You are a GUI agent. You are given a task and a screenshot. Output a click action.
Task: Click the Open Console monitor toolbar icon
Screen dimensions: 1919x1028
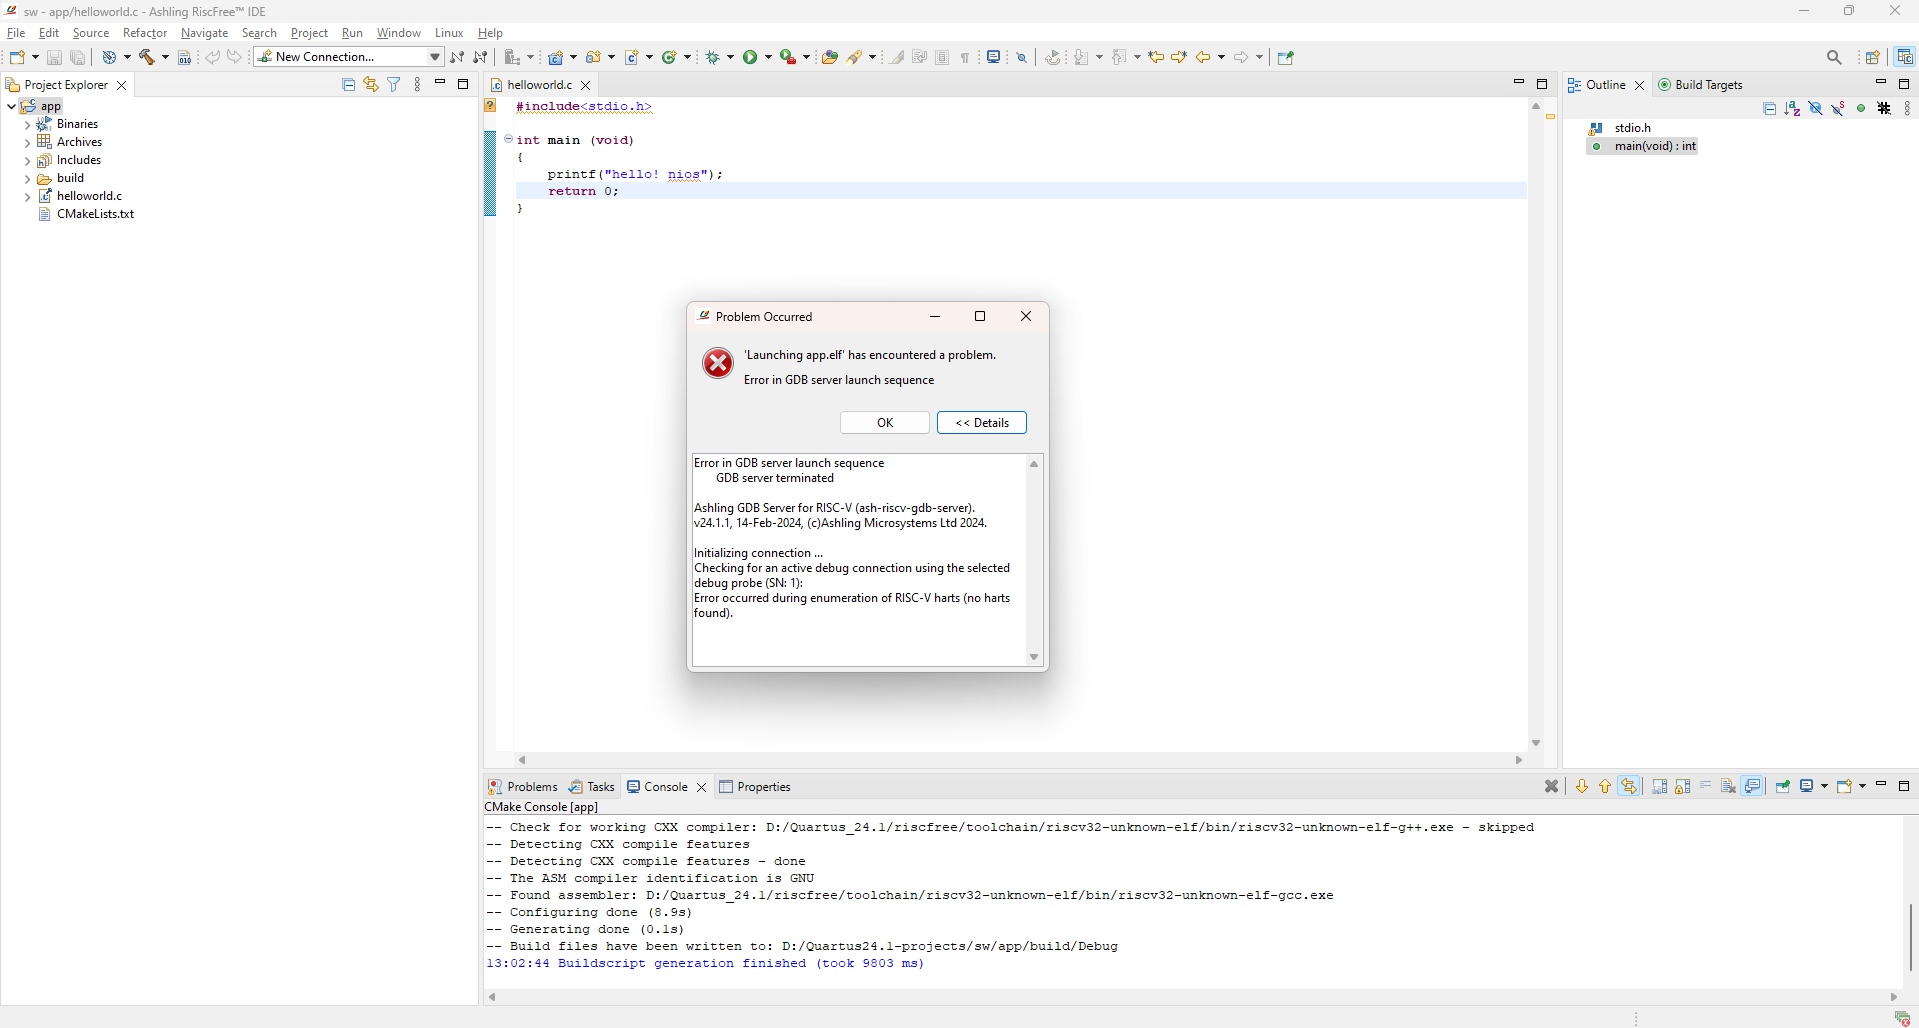993,57
